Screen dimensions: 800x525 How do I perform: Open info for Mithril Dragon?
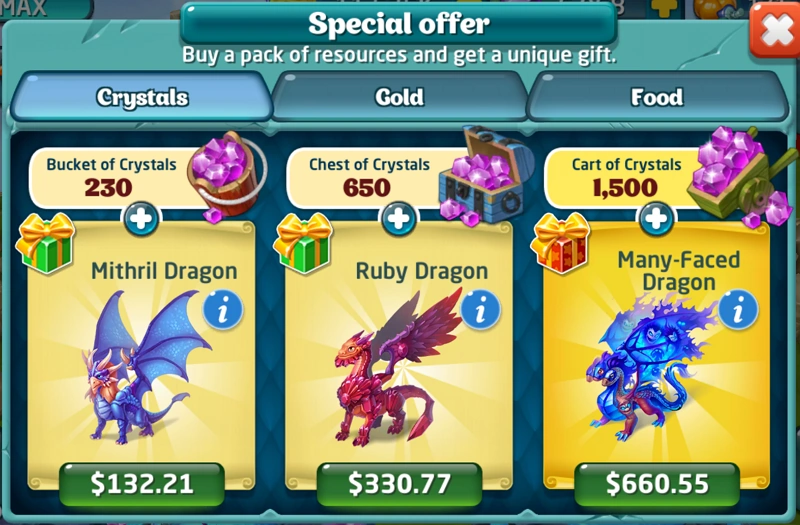pos(222,310)
